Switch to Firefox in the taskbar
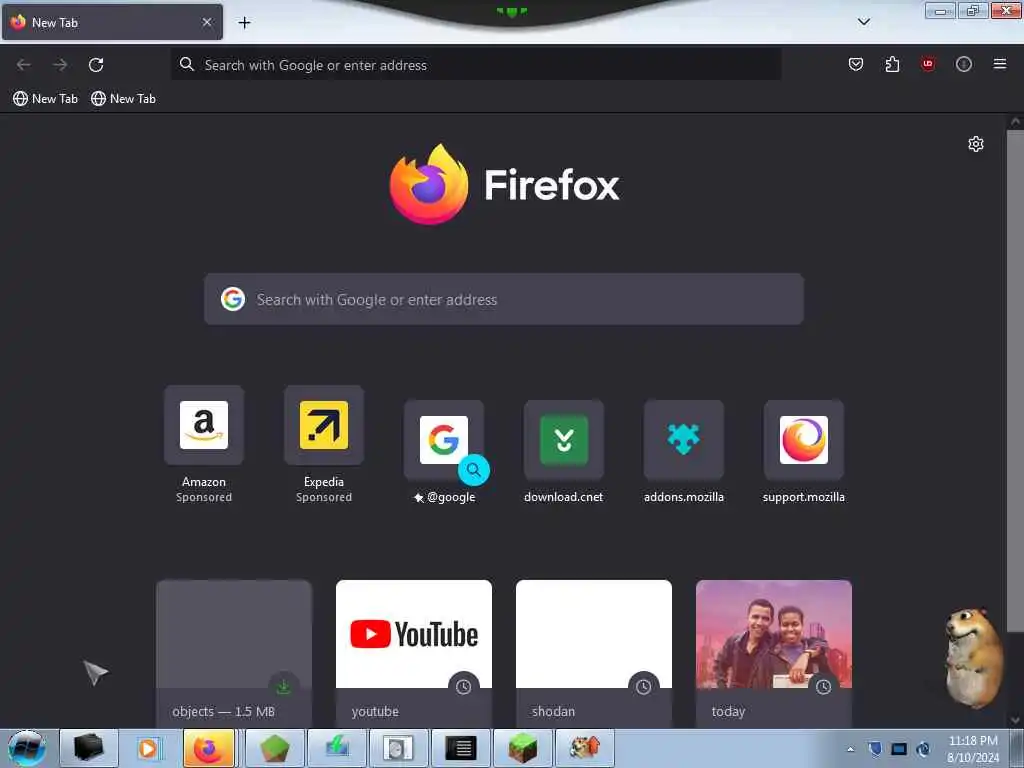This screenshot has width=1024, height=768. click(x=209, y=748)
